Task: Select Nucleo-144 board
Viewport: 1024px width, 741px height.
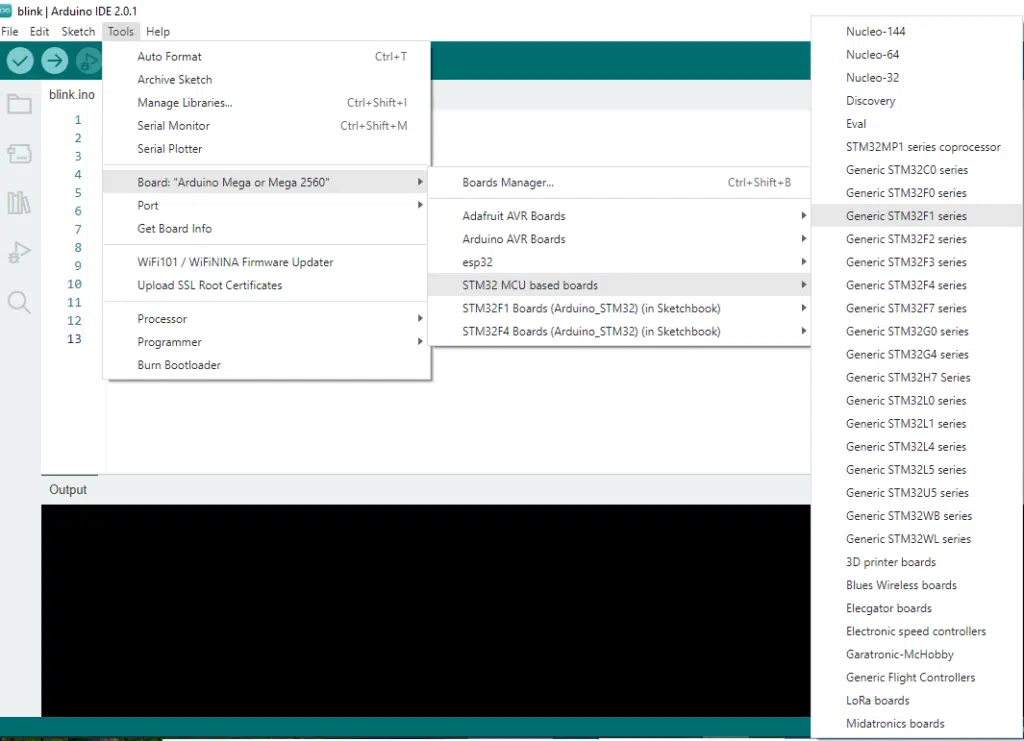Action: 917,31
